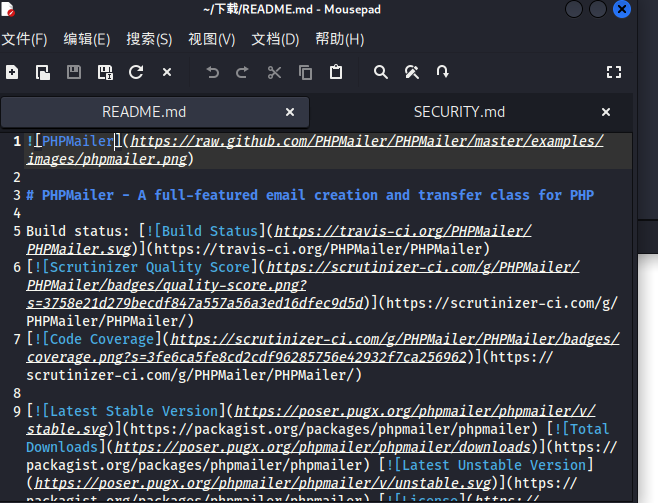Click the poser.pugx.org stable.svg link
Image resolution: width=658 pixels, height=503 pixels.
311,420
